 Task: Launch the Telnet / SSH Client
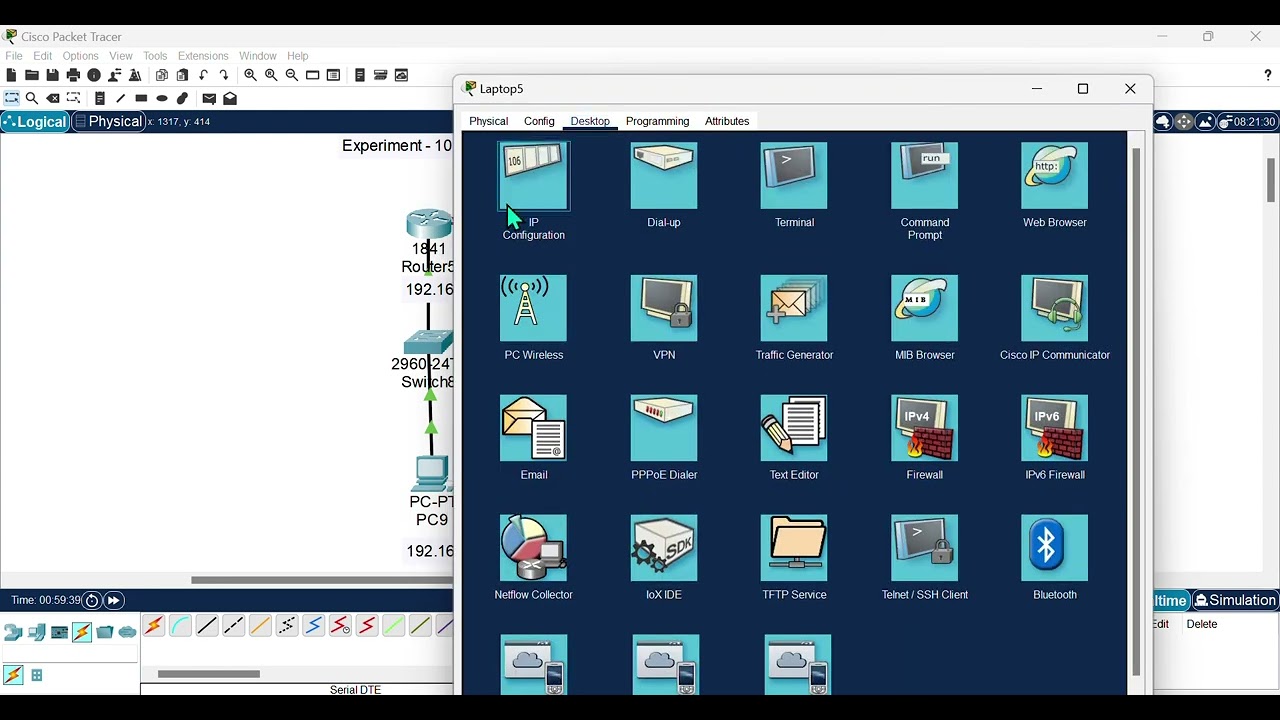pos(924,548)
